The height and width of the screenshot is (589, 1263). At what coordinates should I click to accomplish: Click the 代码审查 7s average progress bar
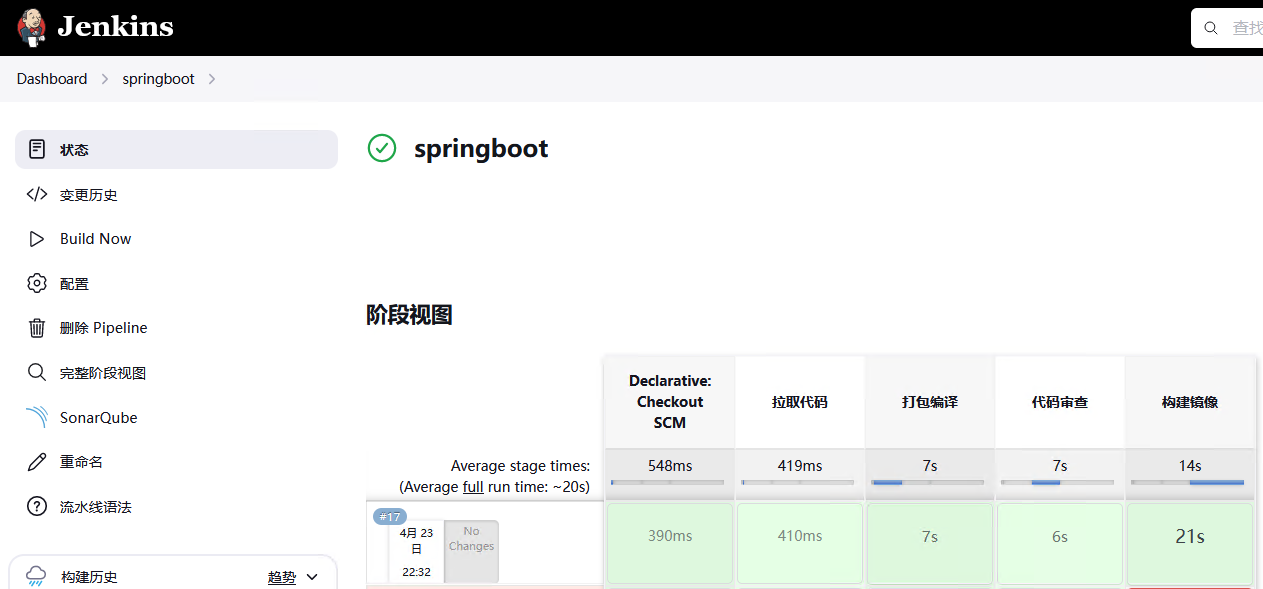coord(1058,482)
